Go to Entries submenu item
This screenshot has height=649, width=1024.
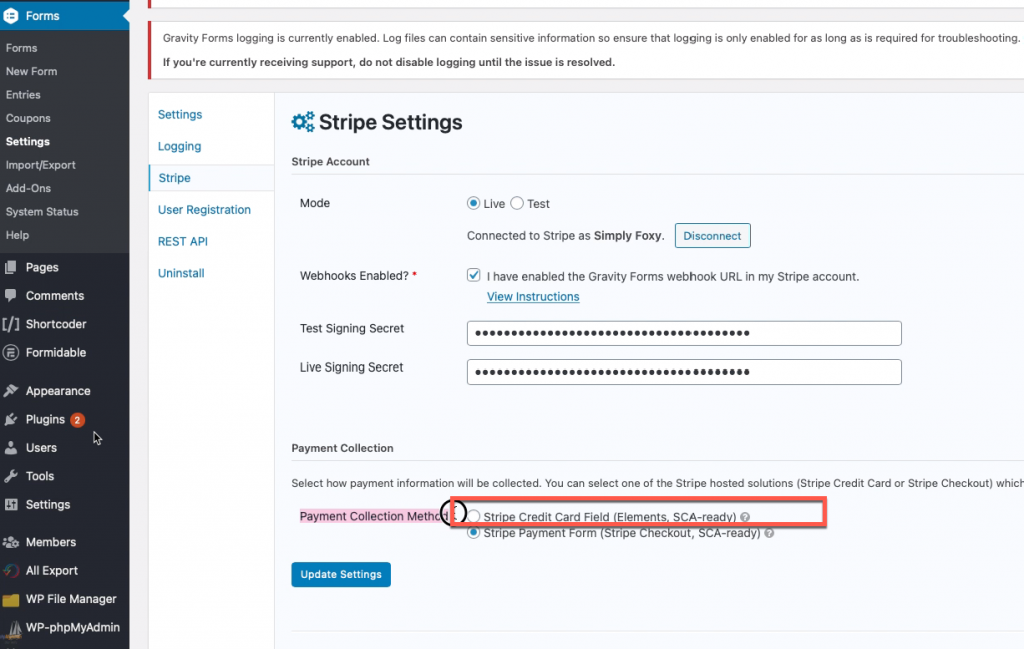tap(23, 95)
